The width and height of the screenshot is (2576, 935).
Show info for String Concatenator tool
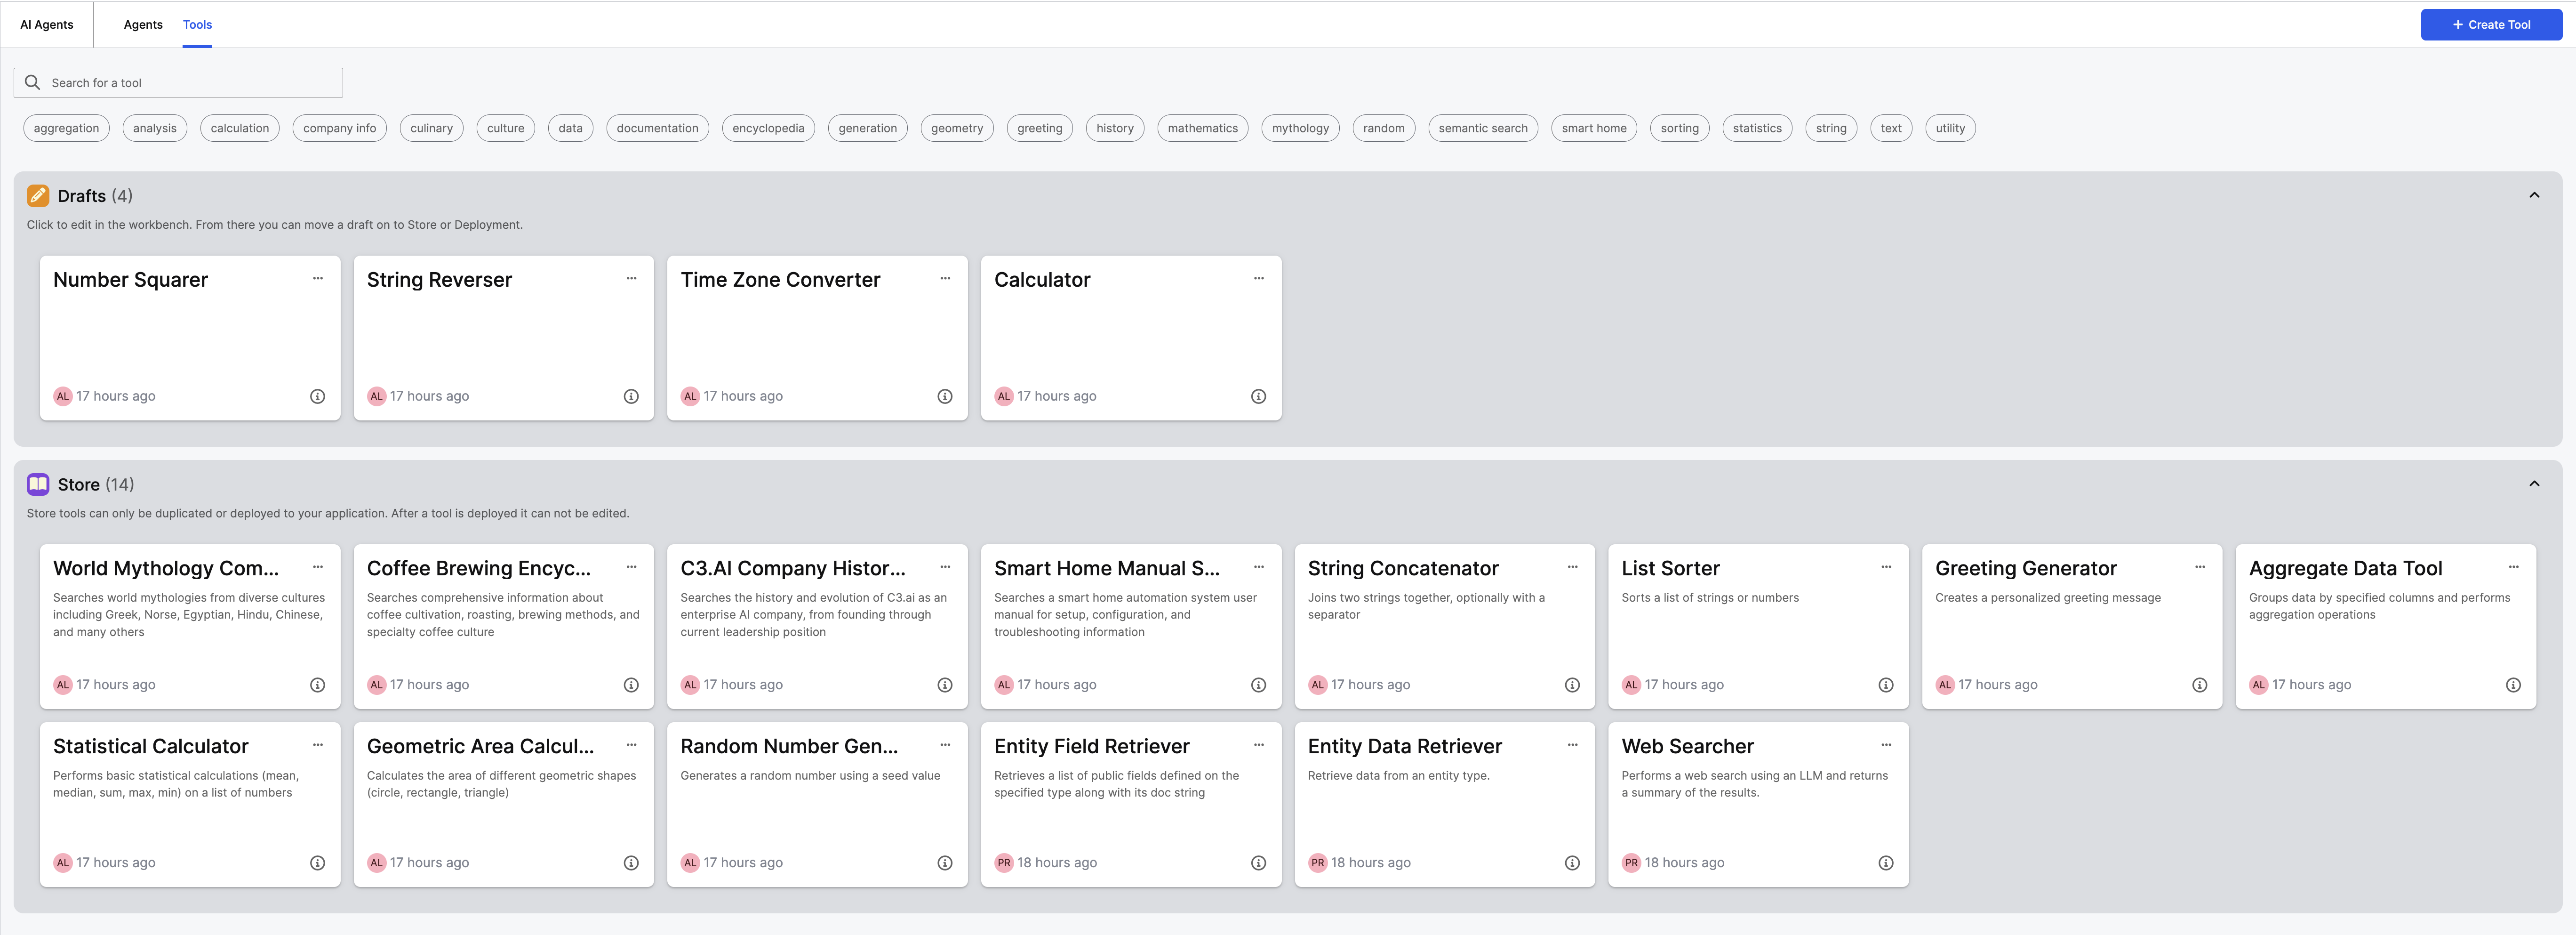(x=1572, y=685)
